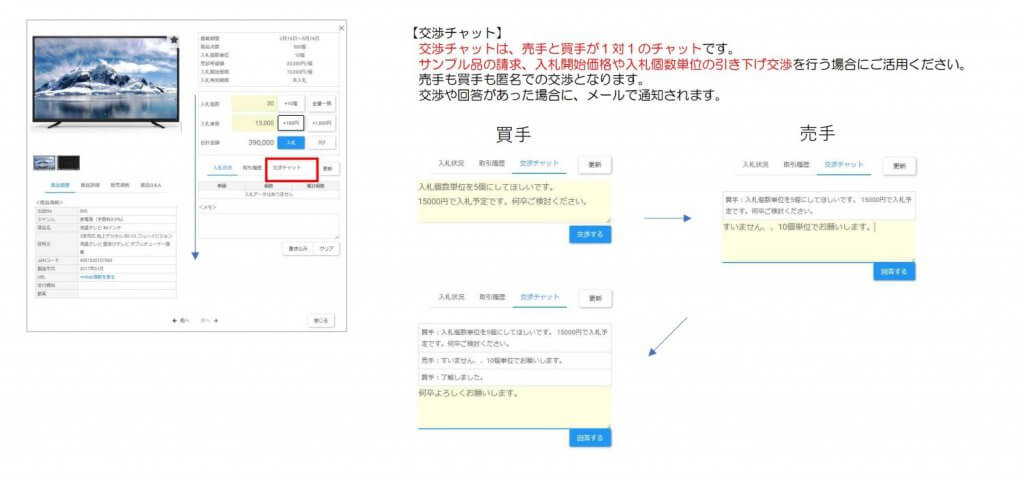Click 回答する button in lower 買手 panel
The image size is (1024, 479).
590,438
